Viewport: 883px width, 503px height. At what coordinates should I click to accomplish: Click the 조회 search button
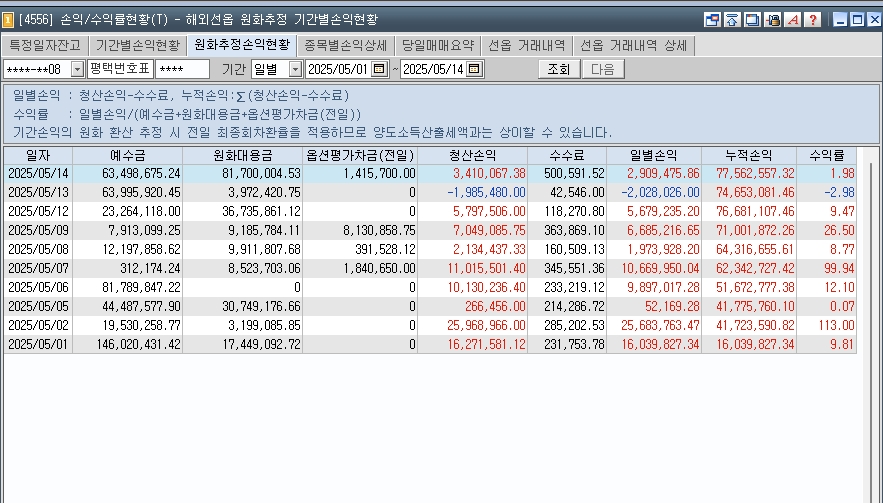559,69
